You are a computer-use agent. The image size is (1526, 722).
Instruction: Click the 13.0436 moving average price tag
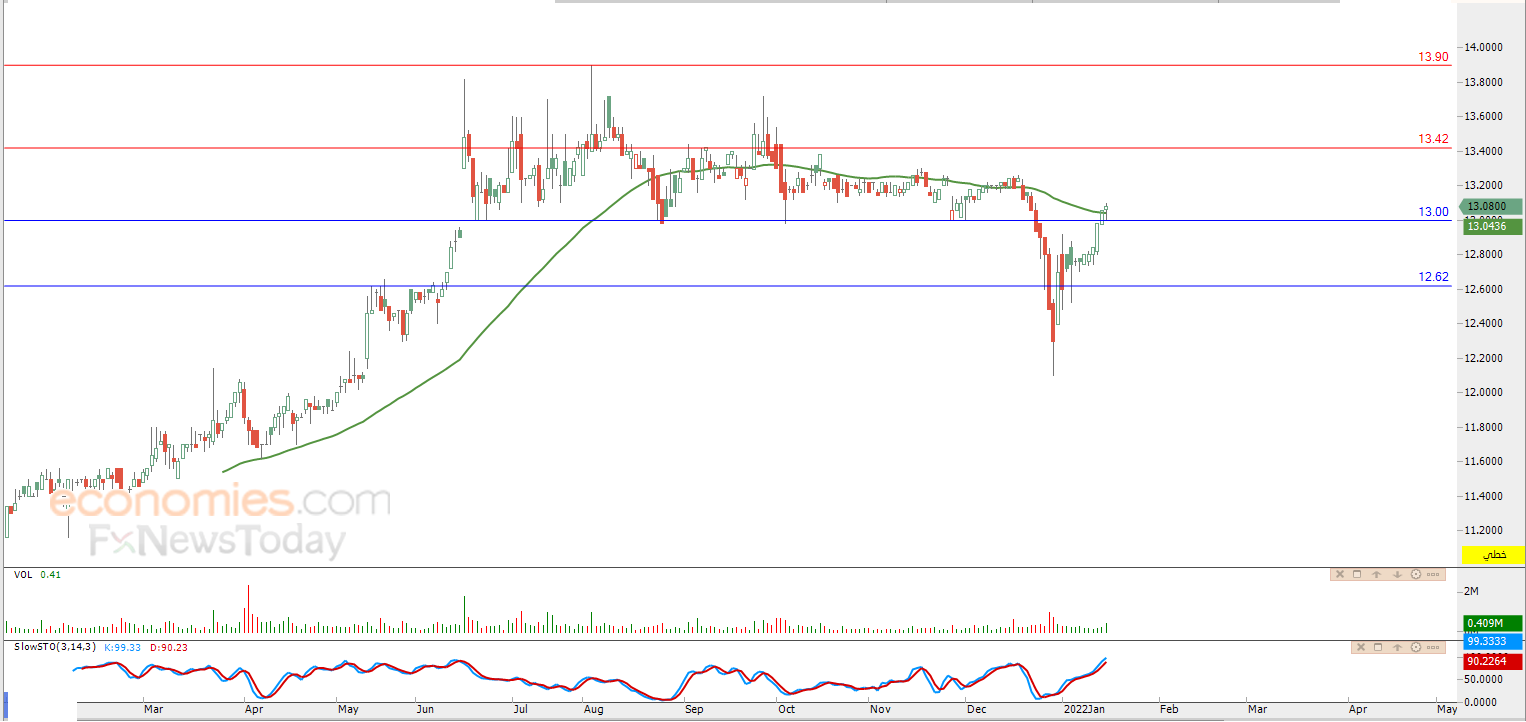point(1493,227)
